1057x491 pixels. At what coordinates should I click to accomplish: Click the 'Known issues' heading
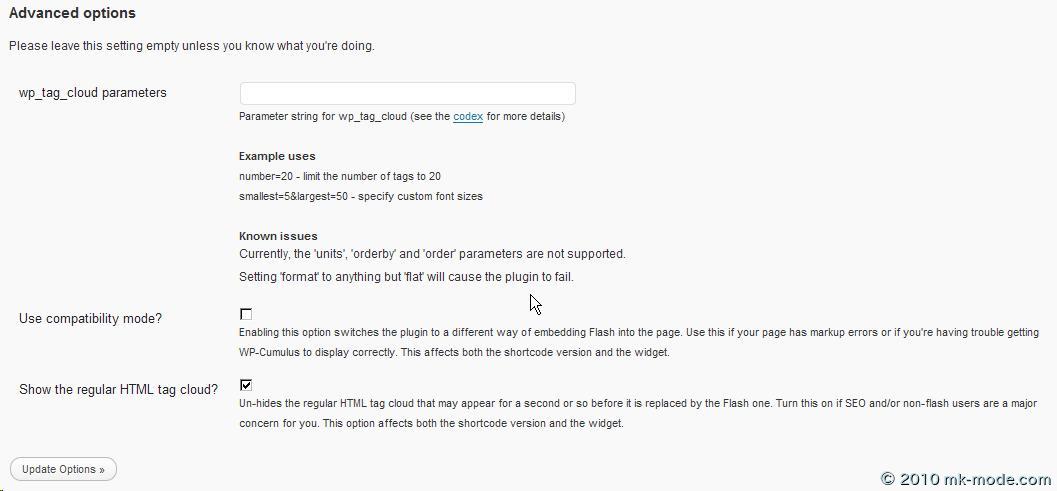pos(278,236)
